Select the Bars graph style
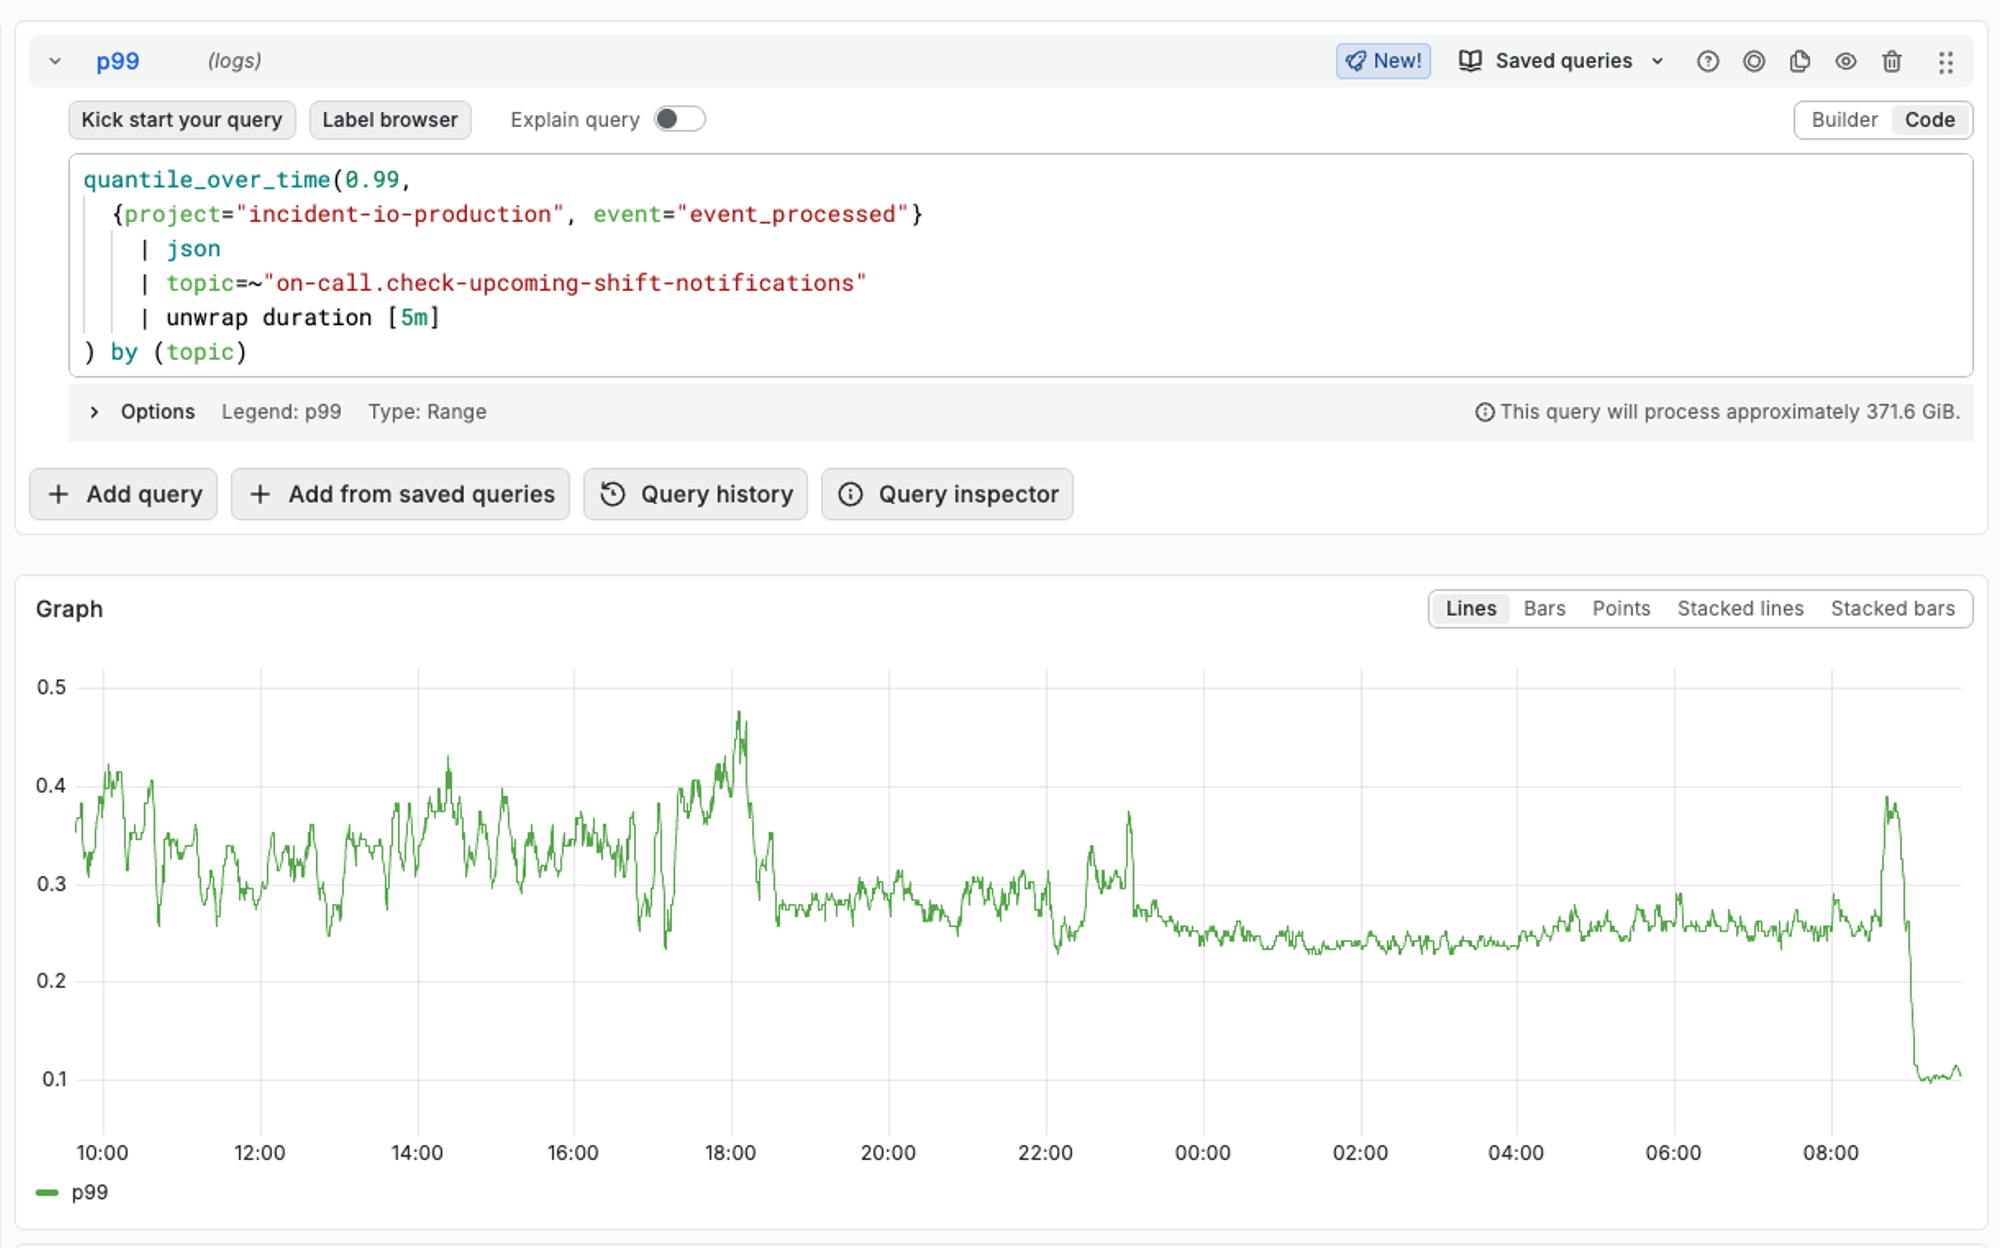The width and height of the screenshot is (2000, 1248). [1543, 608]
